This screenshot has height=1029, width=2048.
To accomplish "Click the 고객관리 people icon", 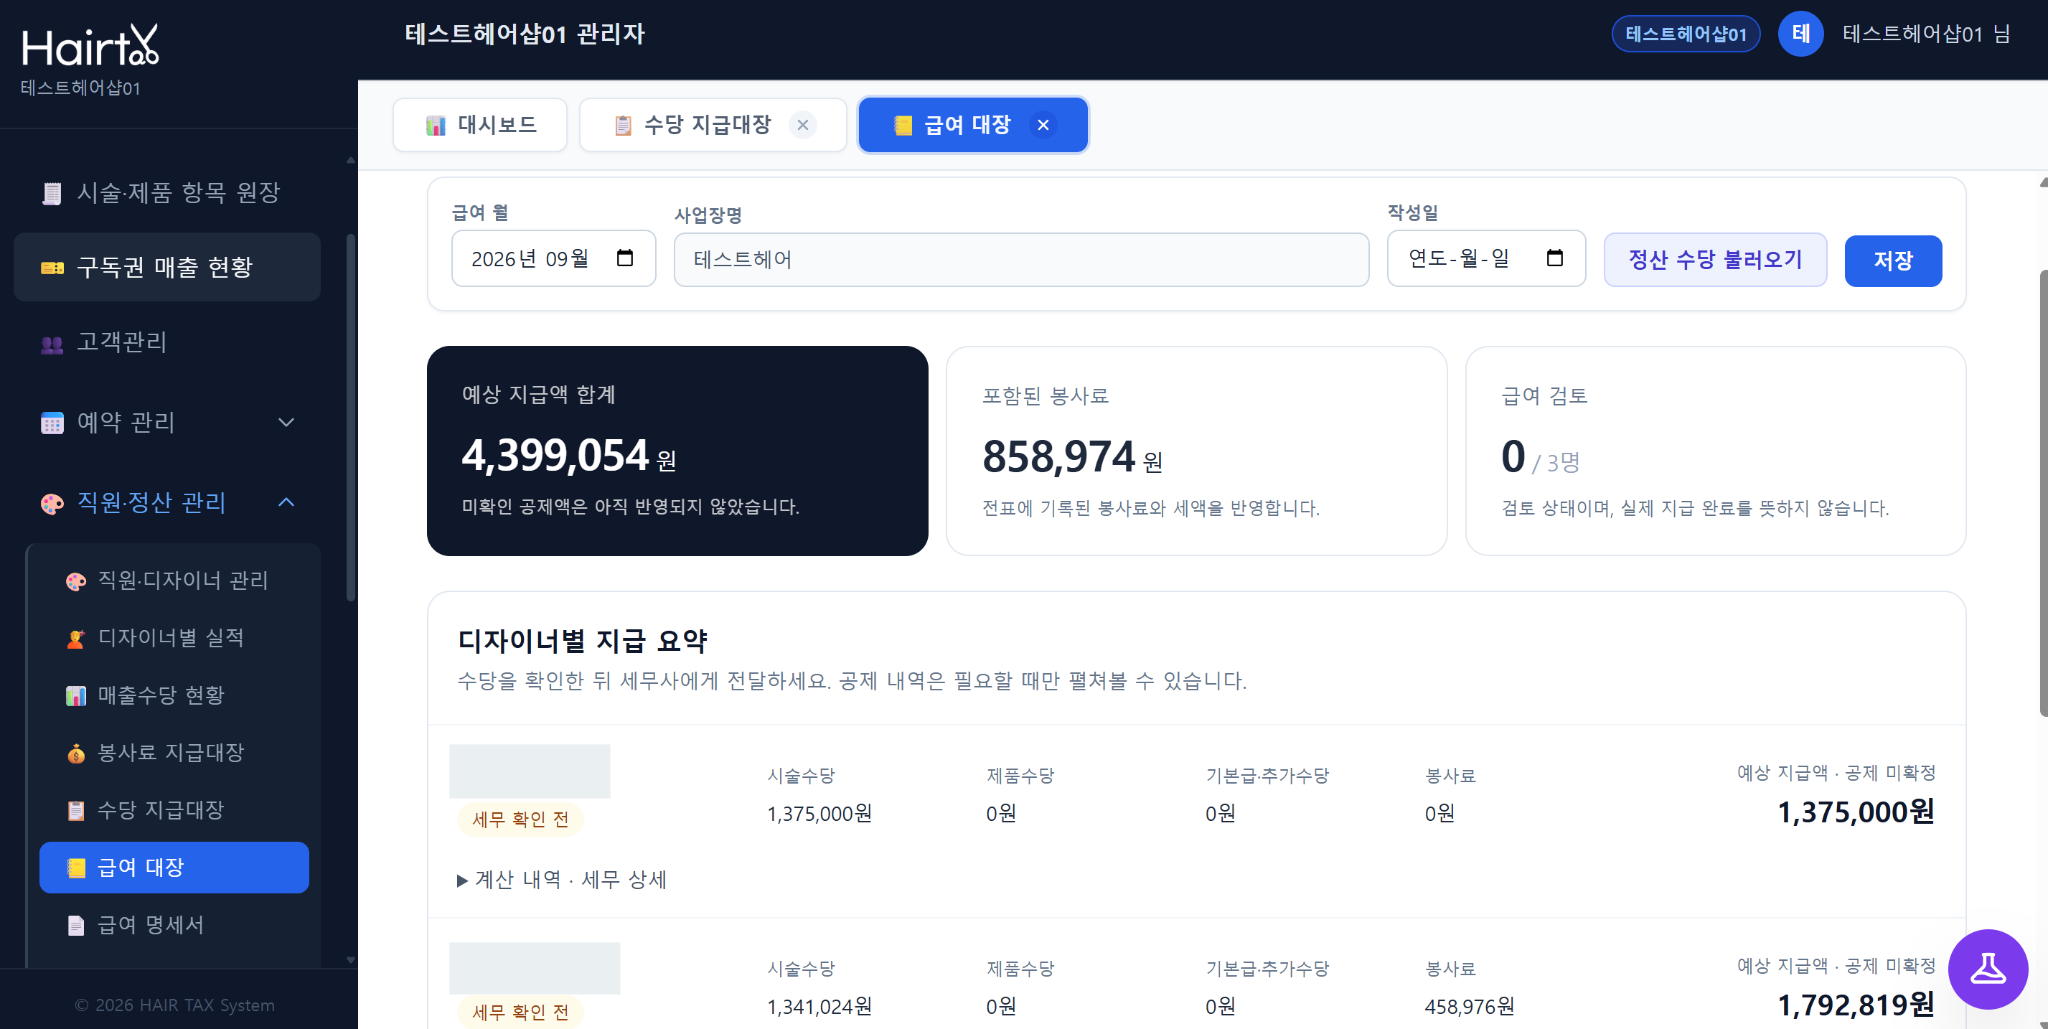I will click(52, 343).
